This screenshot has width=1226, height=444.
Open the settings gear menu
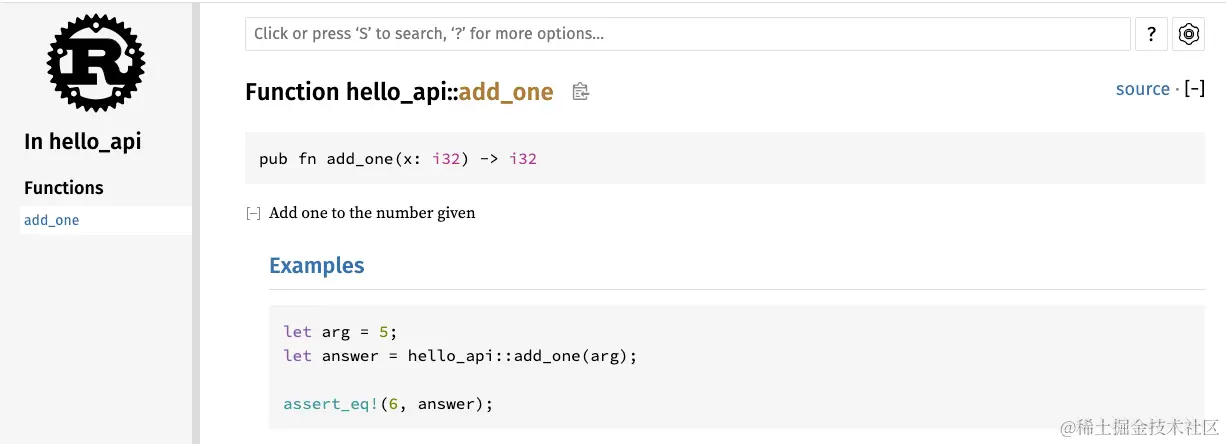(1188, 34)
